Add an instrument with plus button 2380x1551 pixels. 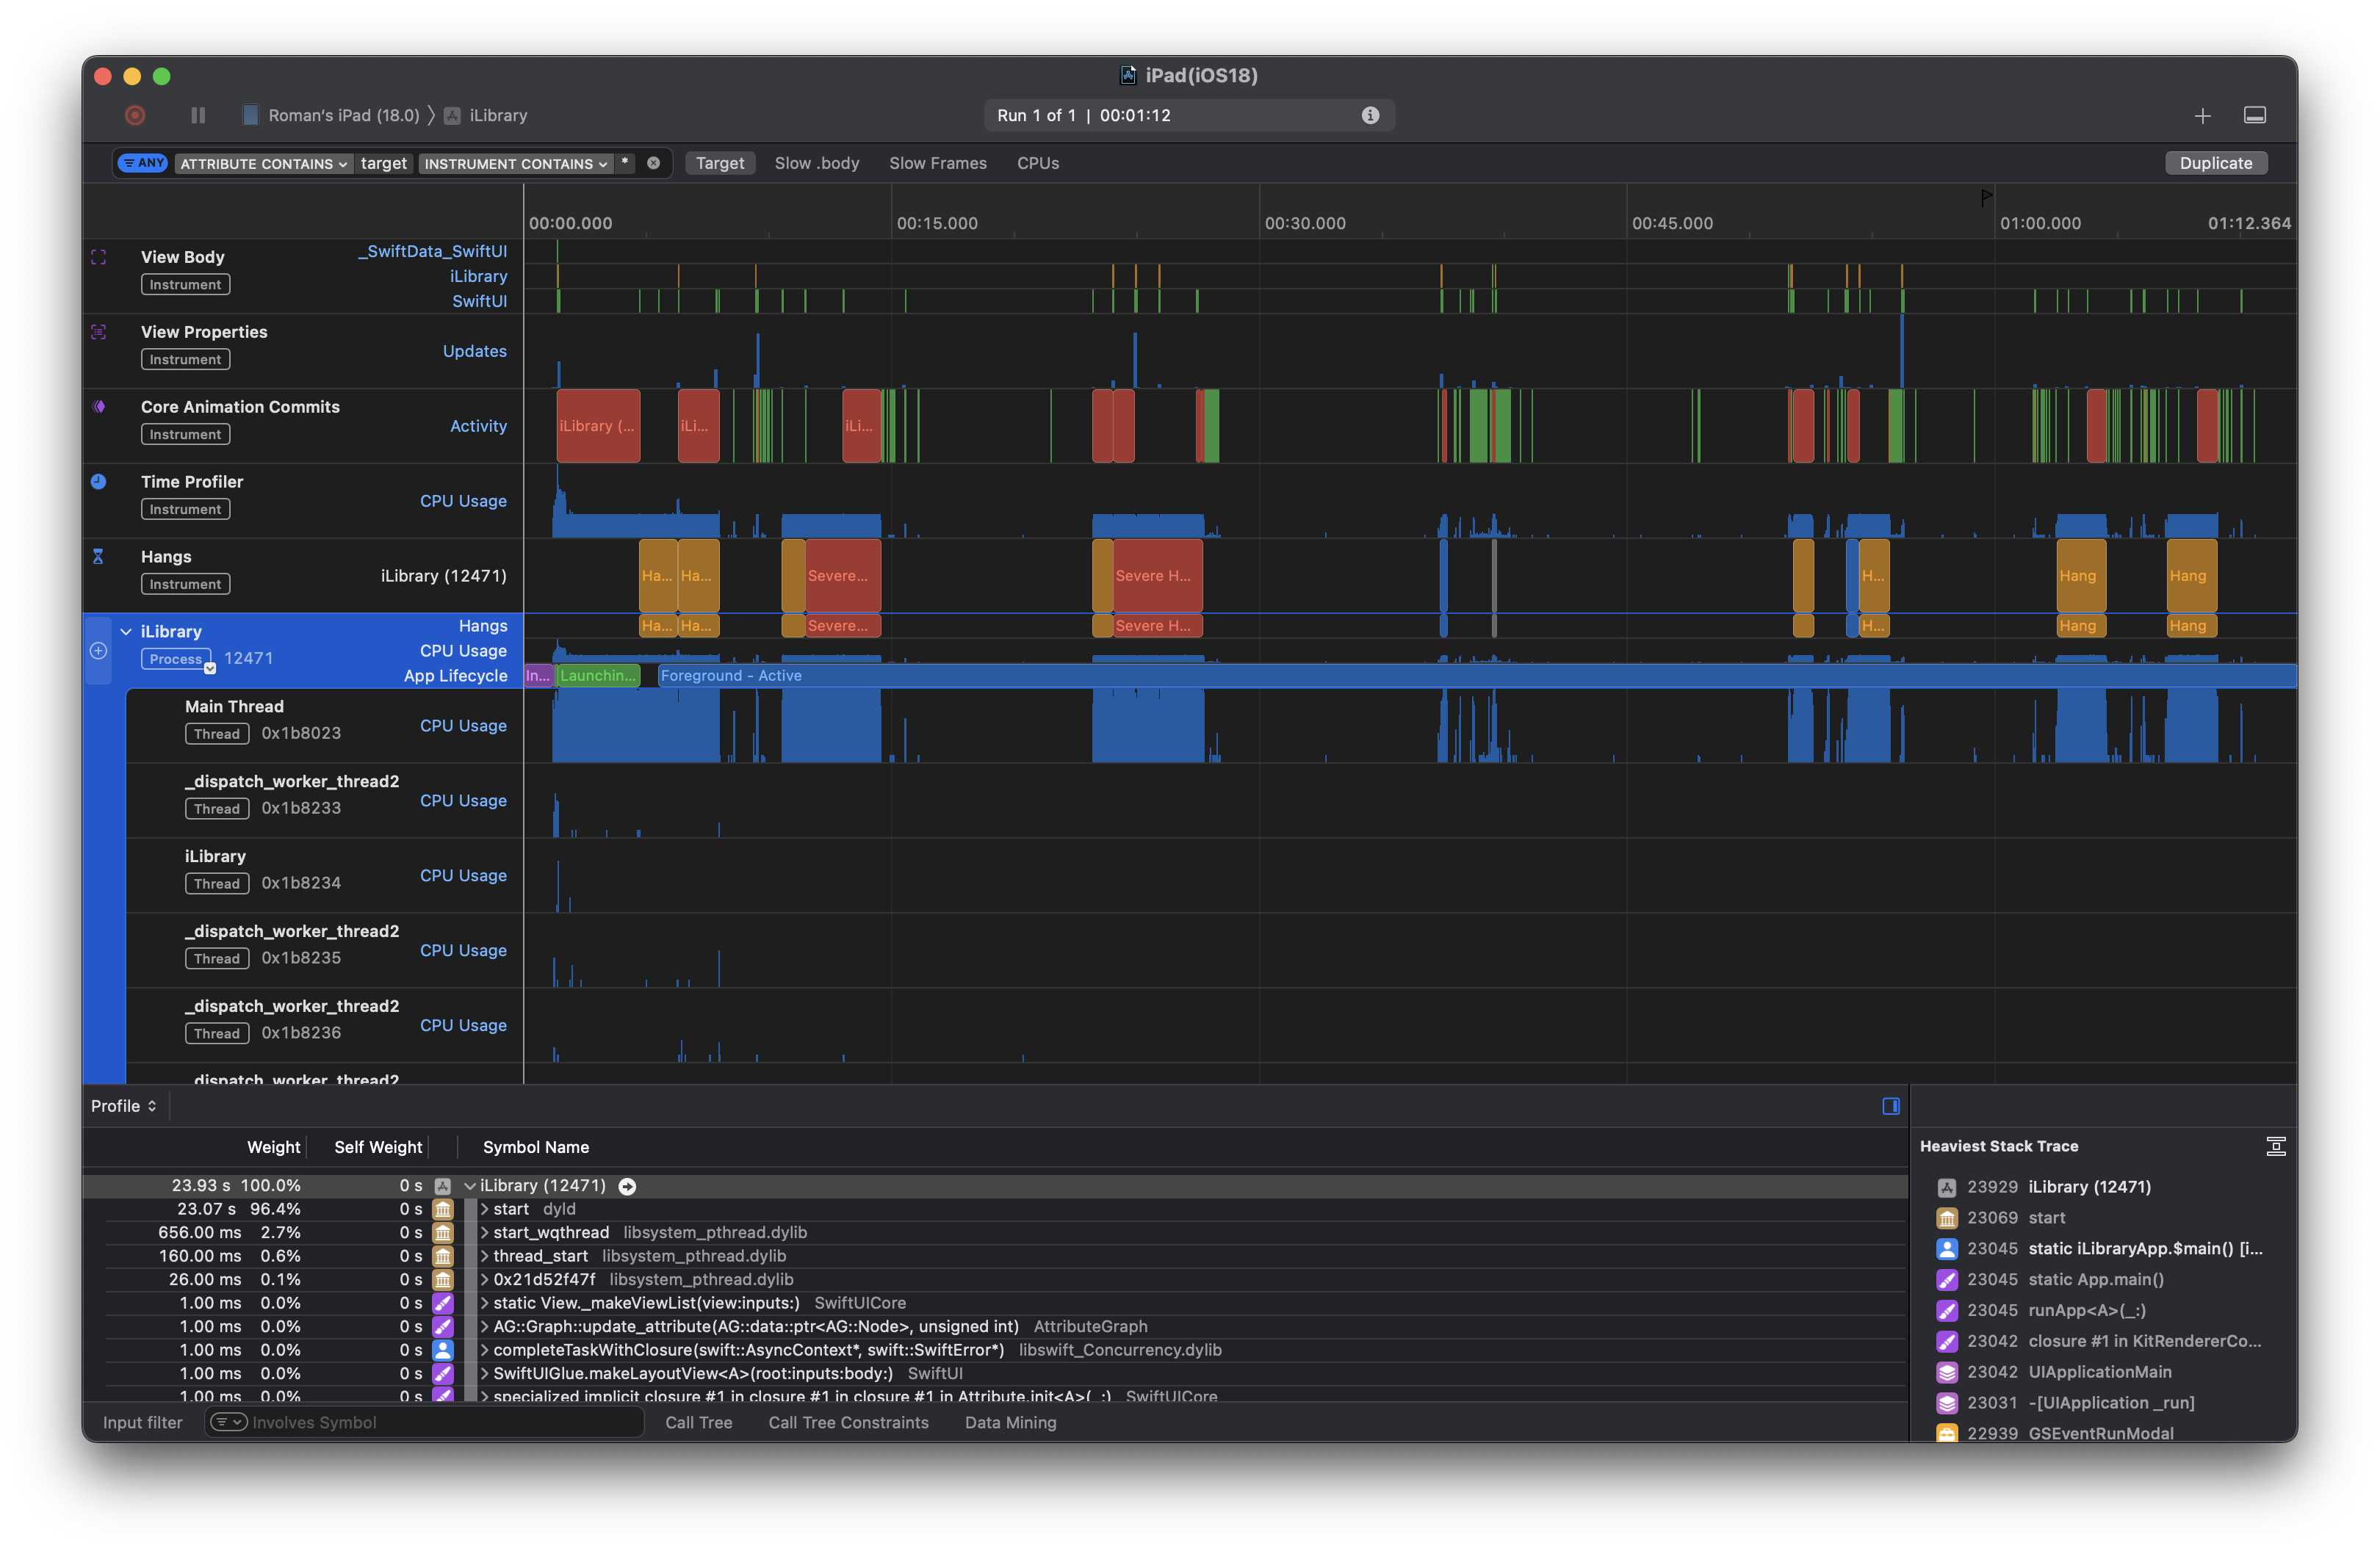pos(2203,116)
